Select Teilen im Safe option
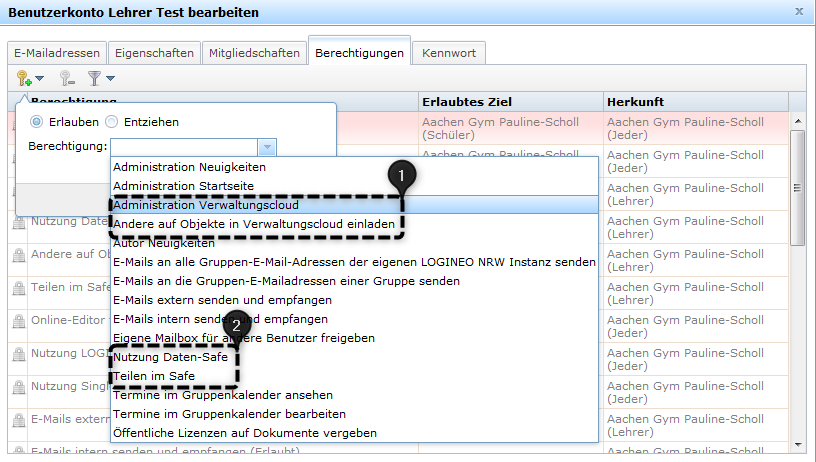The height and width of the screenshot is (462, 816). 354,376
